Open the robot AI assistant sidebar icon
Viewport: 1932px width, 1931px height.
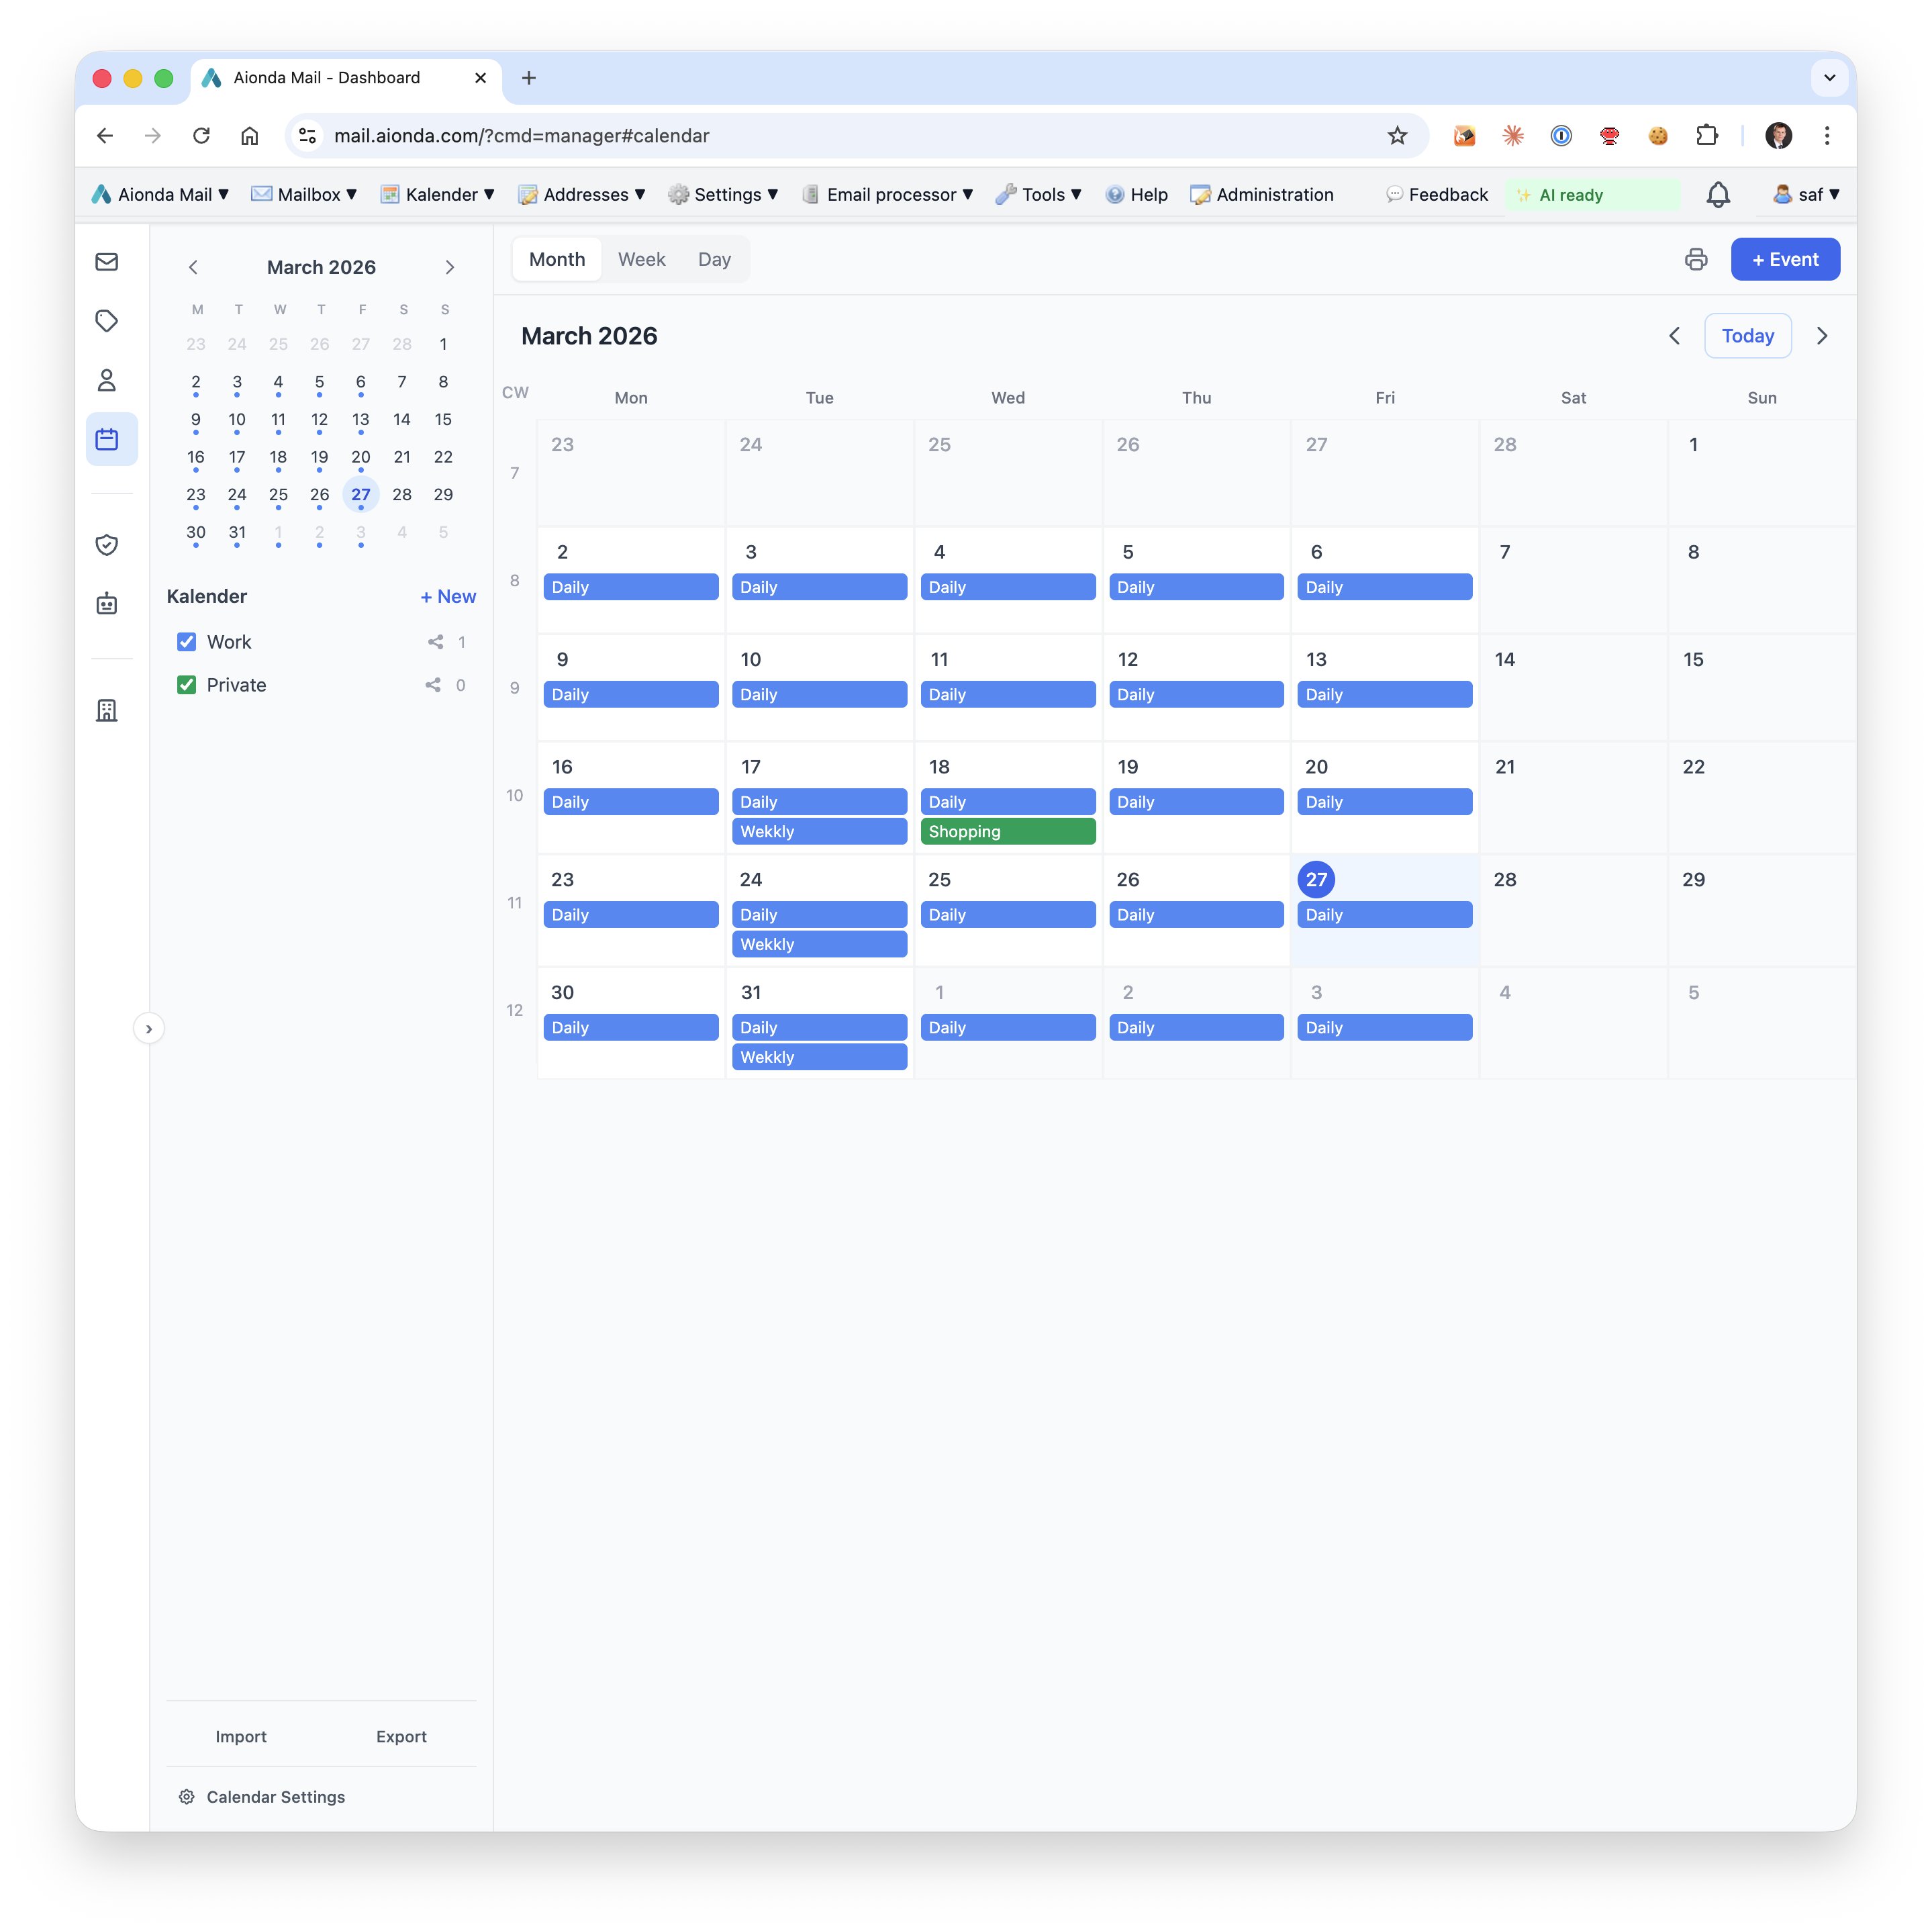(x=107, y=604)
